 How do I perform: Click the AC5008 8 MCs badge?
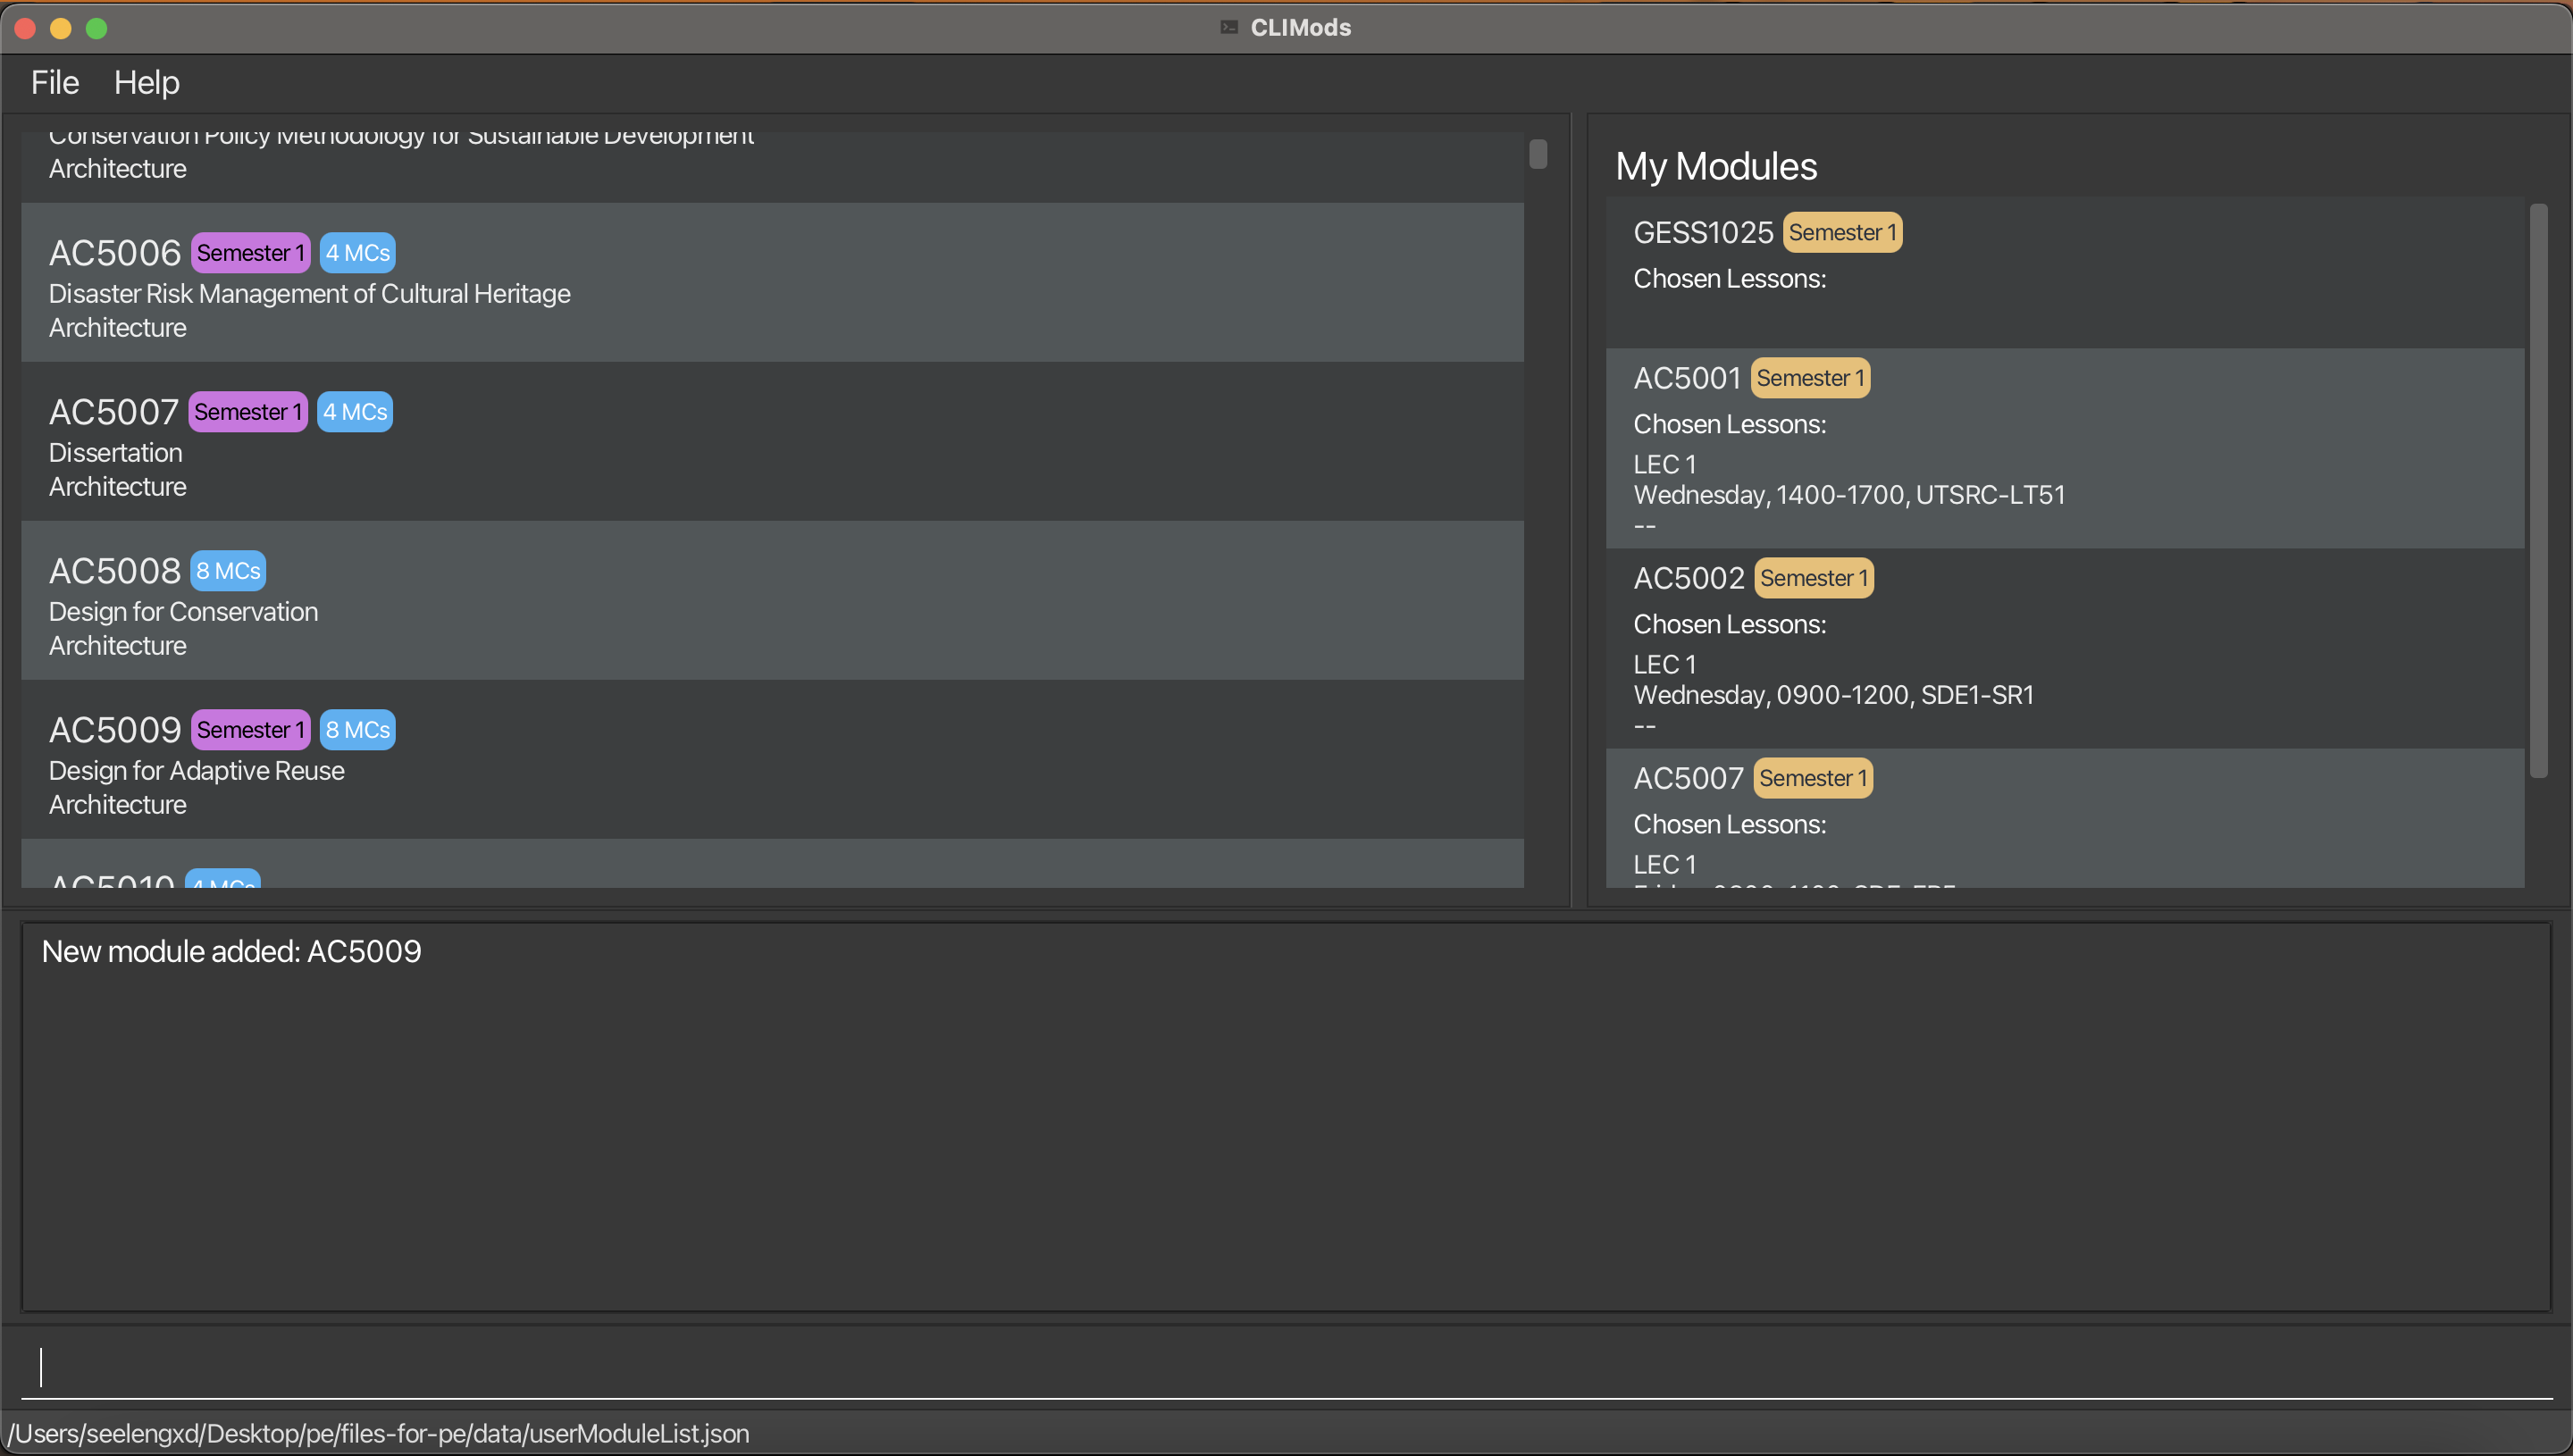click(x=228, y=571)
